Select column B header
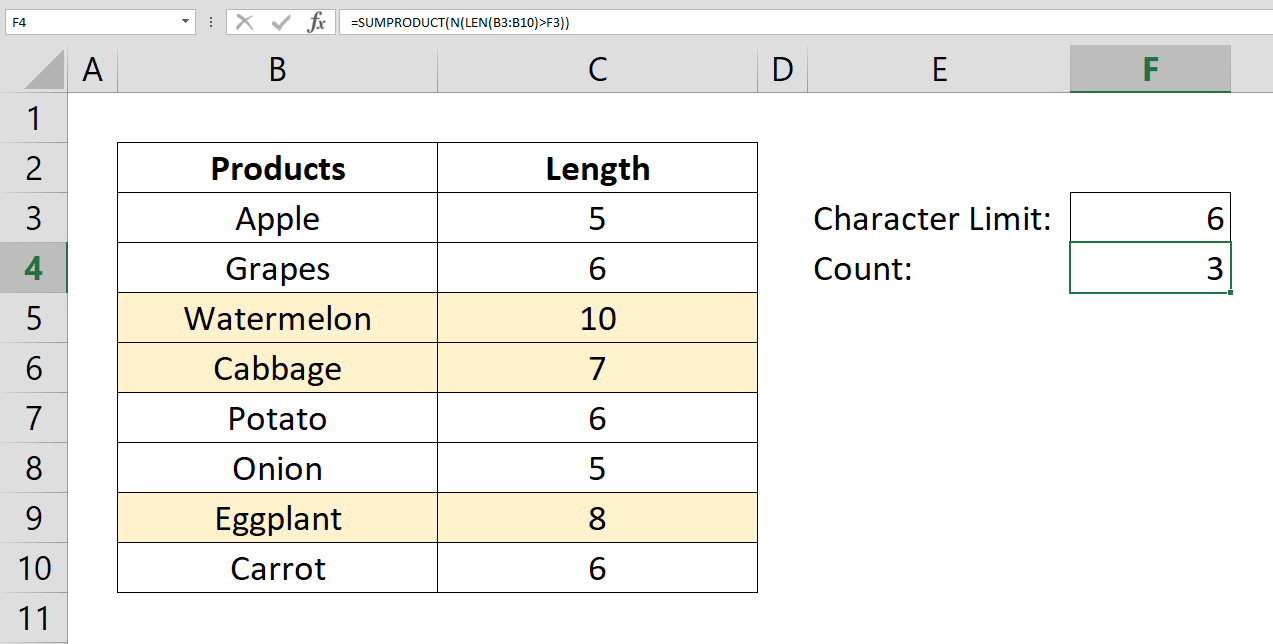The image size is (1273, 644). click(x=278, y=69)
